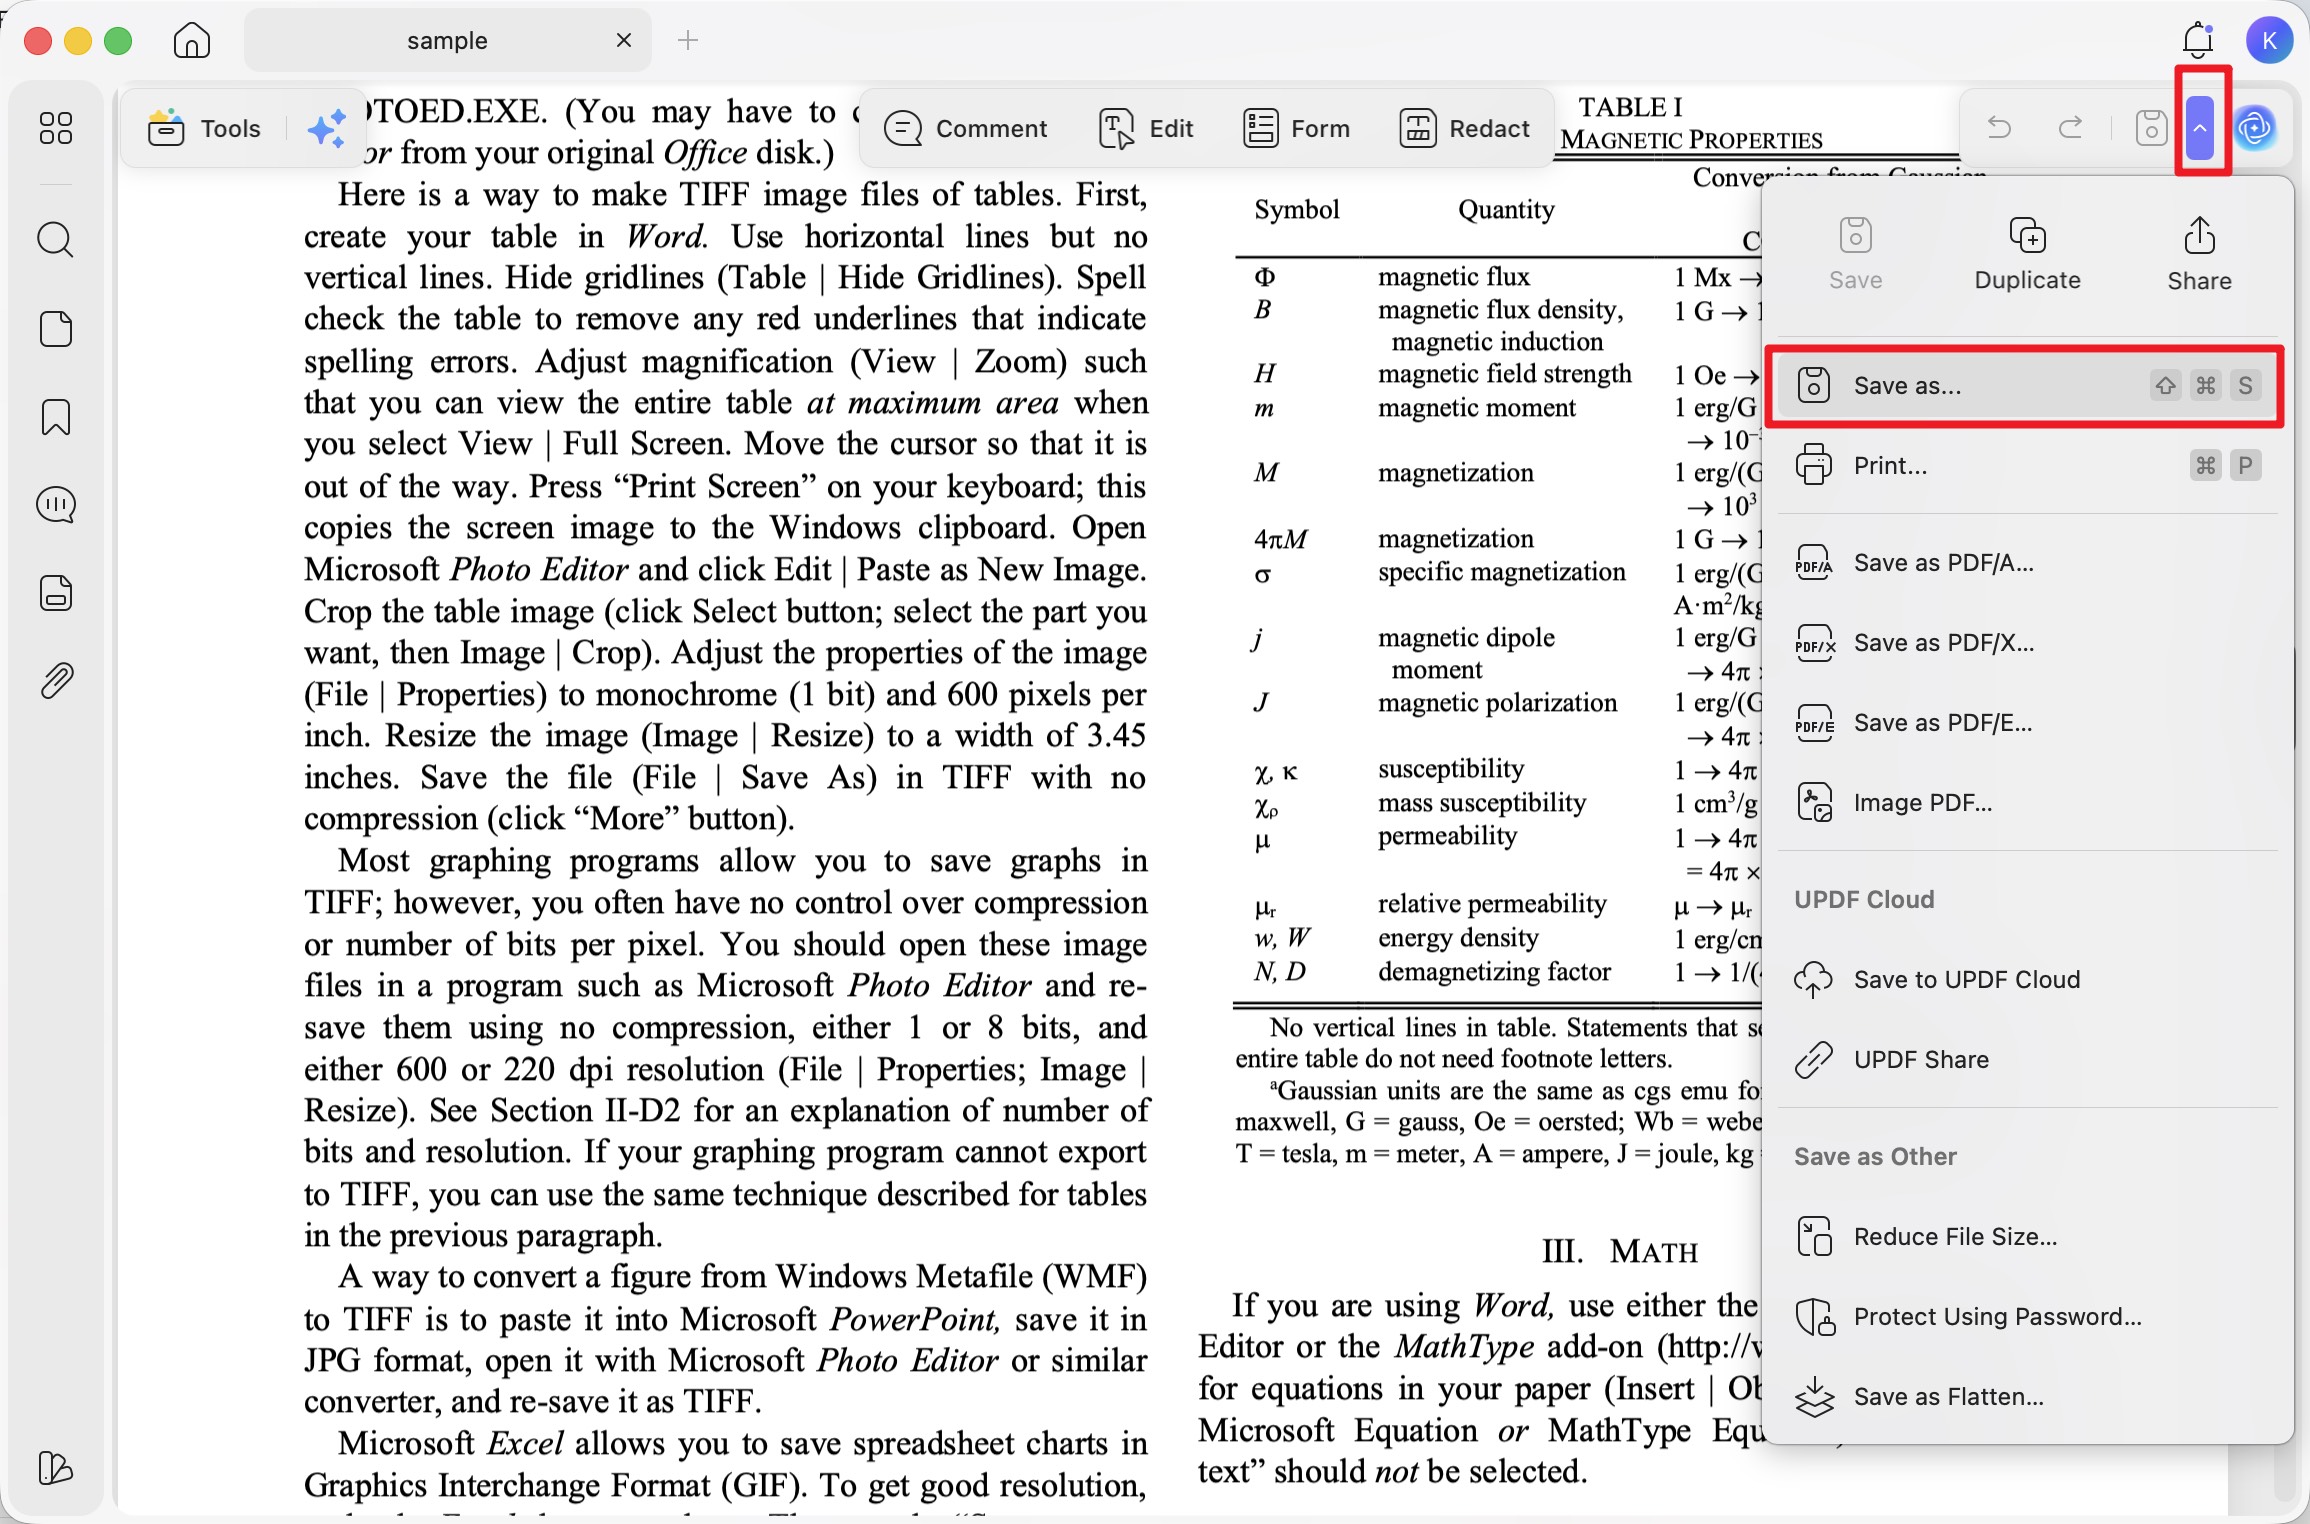Open the home screen icon
The width and height of the screenshot is (2310, 1524).
pyautogui.click(x=191, y=40)
